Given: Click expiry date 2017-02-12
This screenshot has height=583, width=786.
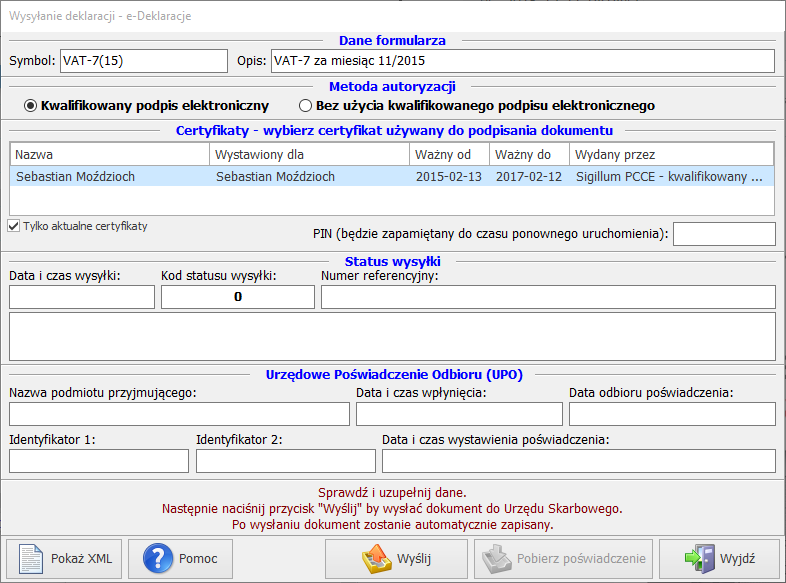Looking at the screenshot, I should point(529,176).
